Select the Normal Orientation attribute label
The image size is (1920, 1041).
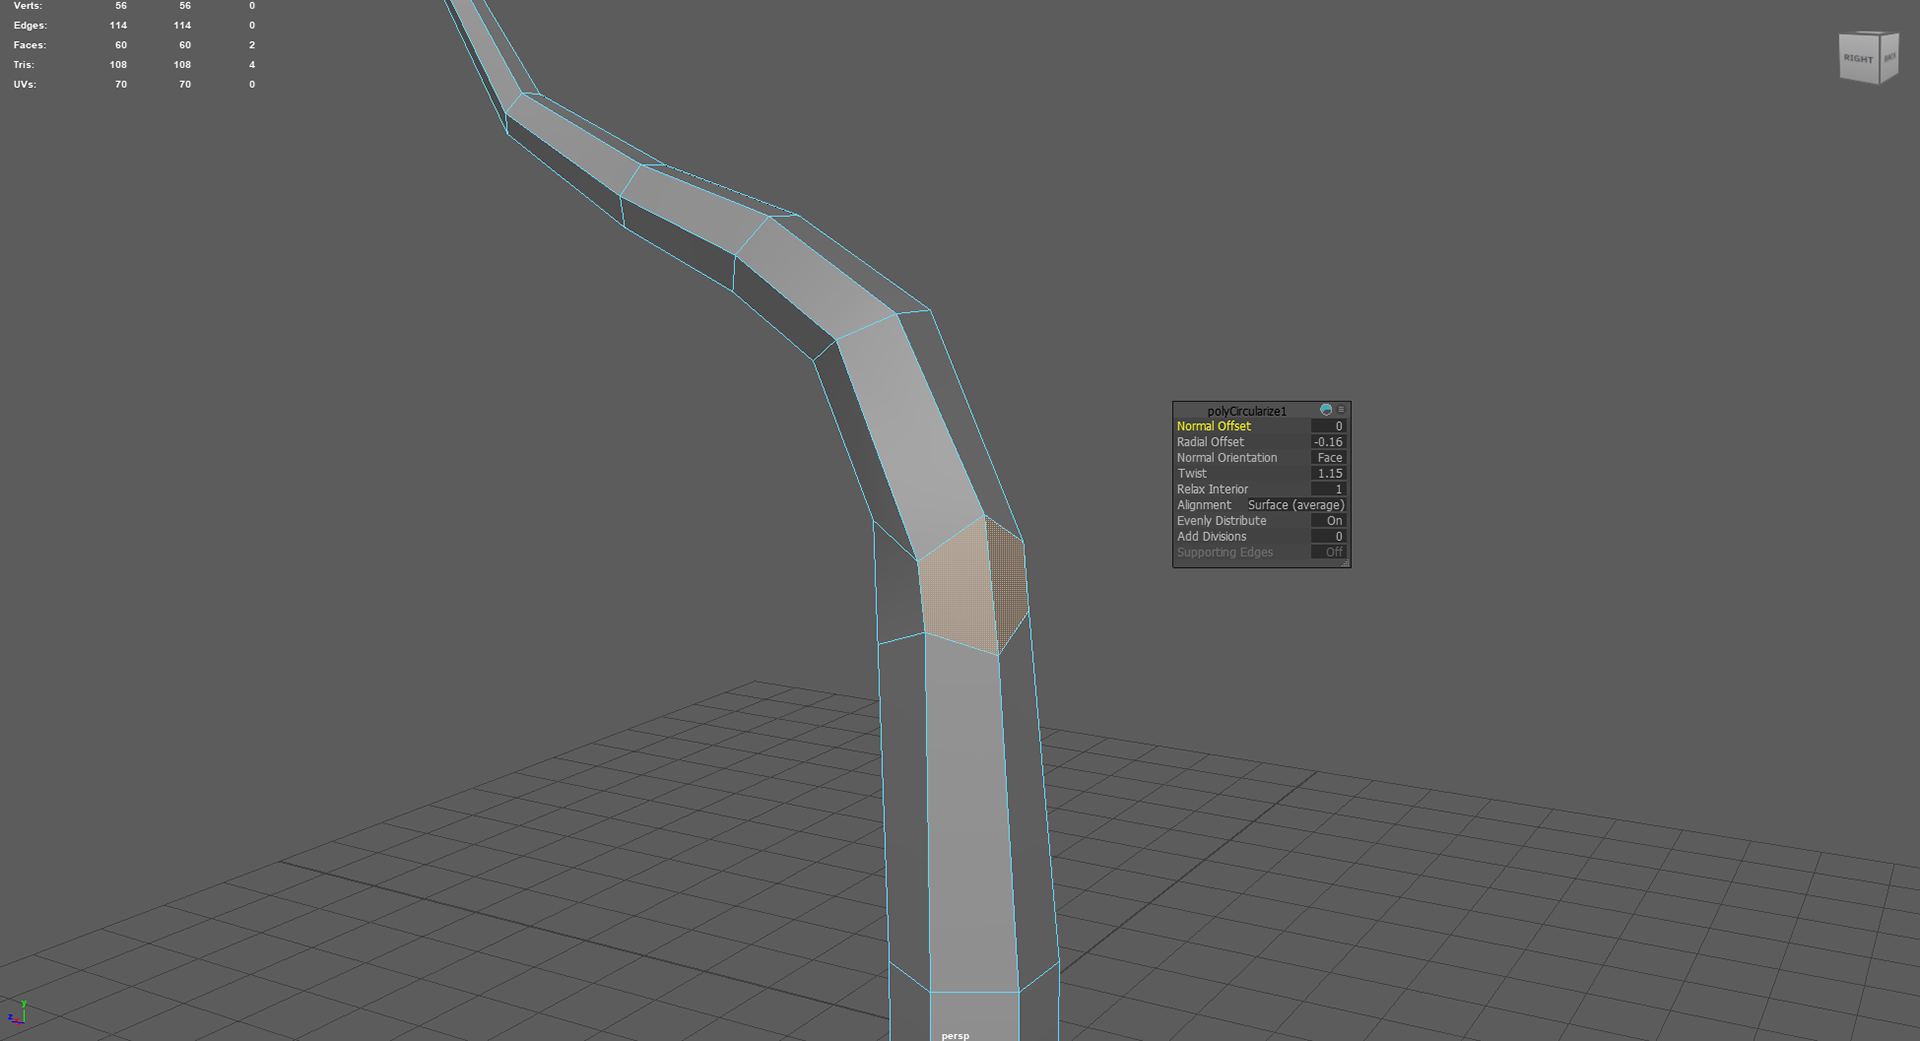pos(1227,458)
